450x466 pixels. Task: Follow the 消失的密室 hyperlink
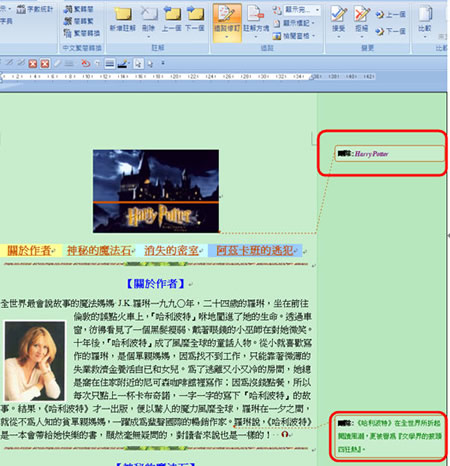[171, 250]
